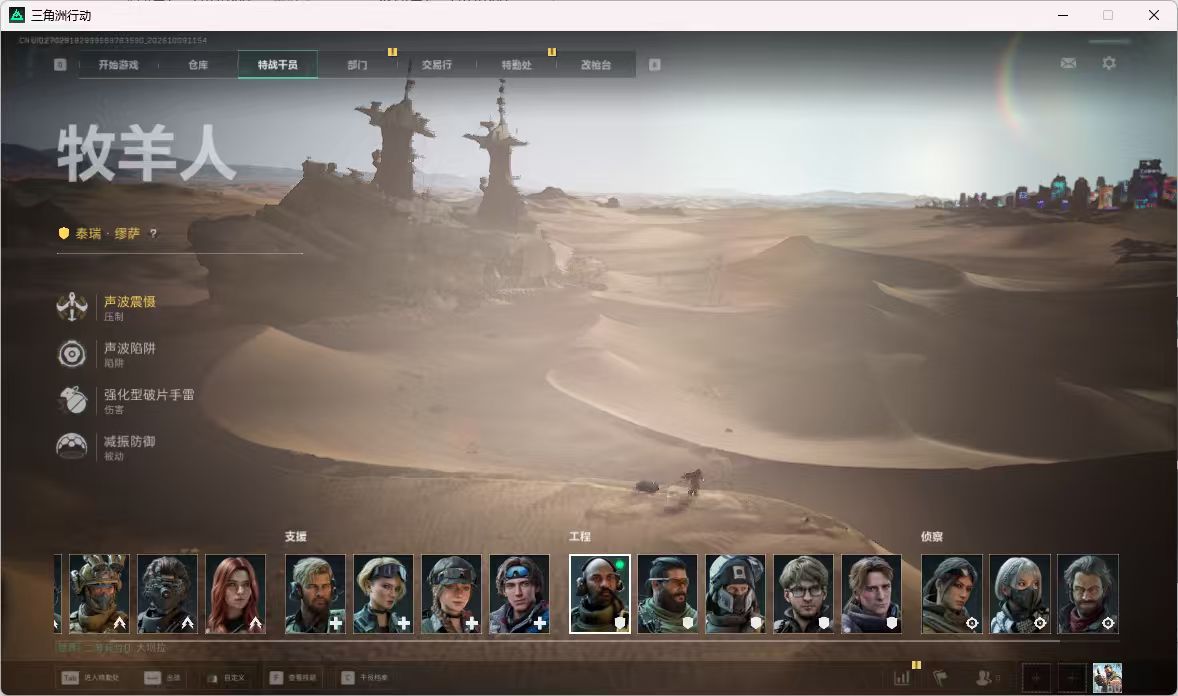Open the friends list icon

(x=983, y=678)
